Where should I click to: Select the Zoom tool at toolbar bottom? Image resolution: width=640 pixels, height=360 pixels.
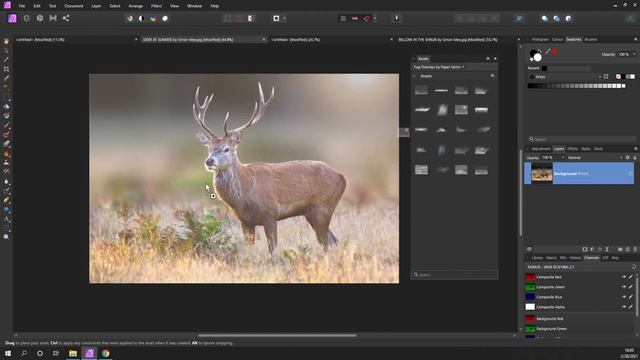click(6, 236)
